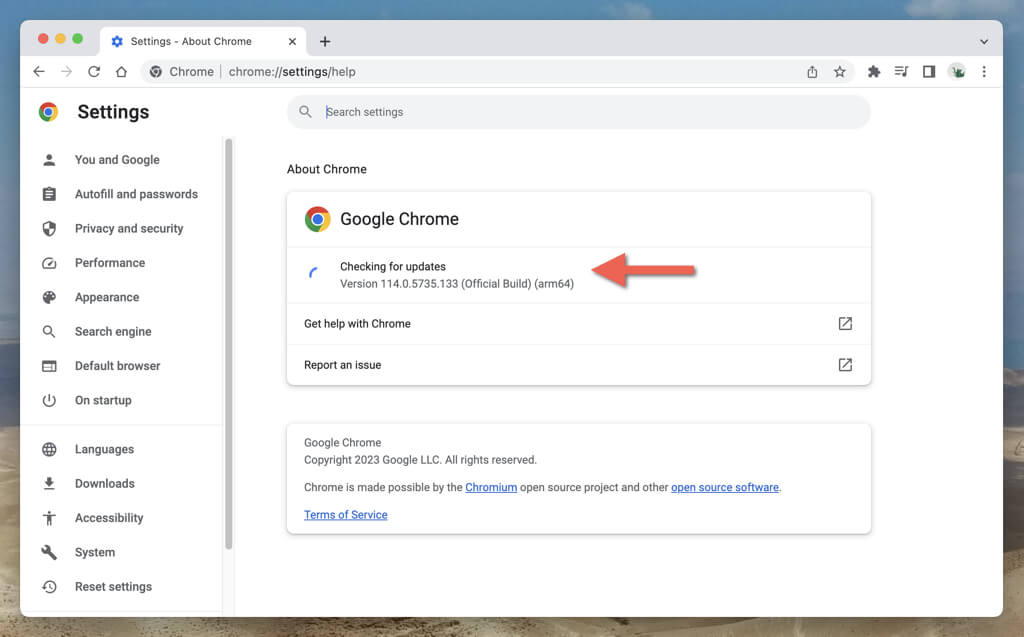This screenshot has width=1024, height=637.
Task: Click the sidebar vertical scrollbar
Action: 229,340
